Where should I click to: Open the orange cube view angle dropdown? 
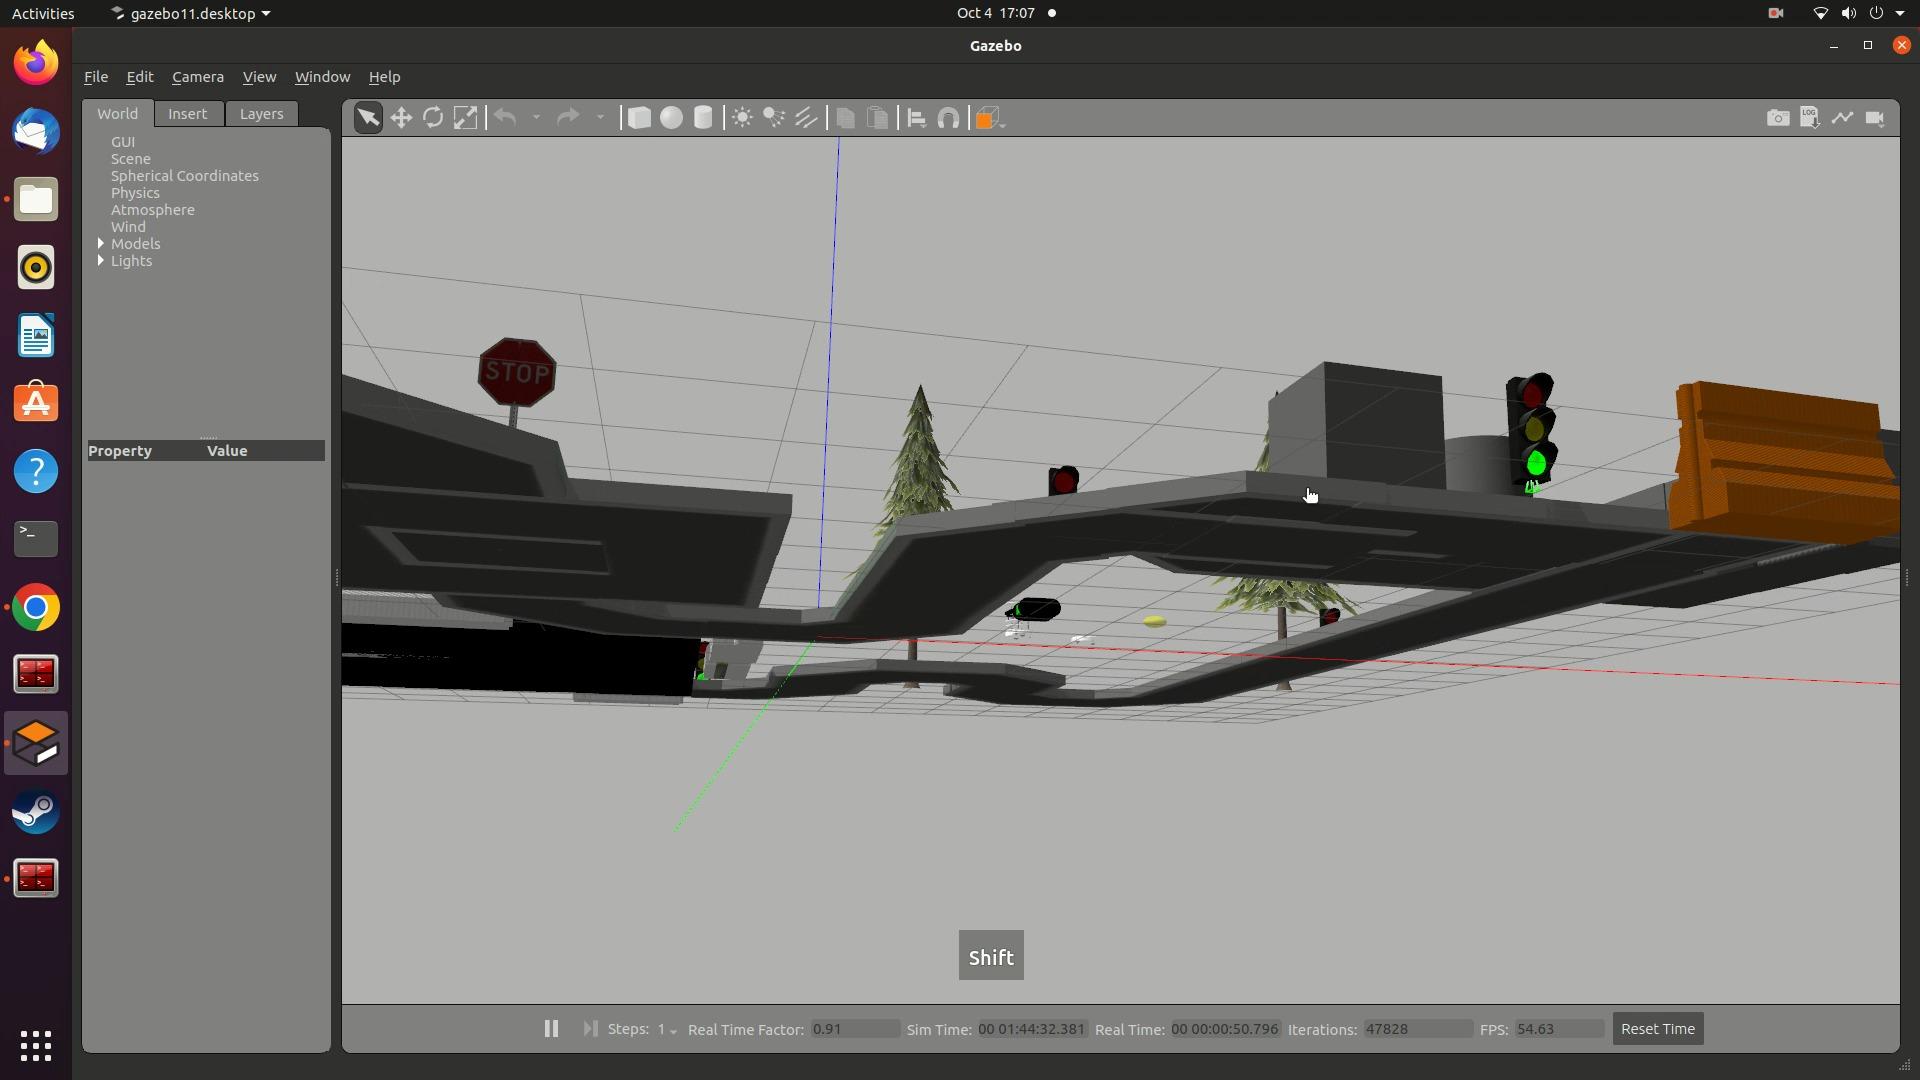pos(989,118)
